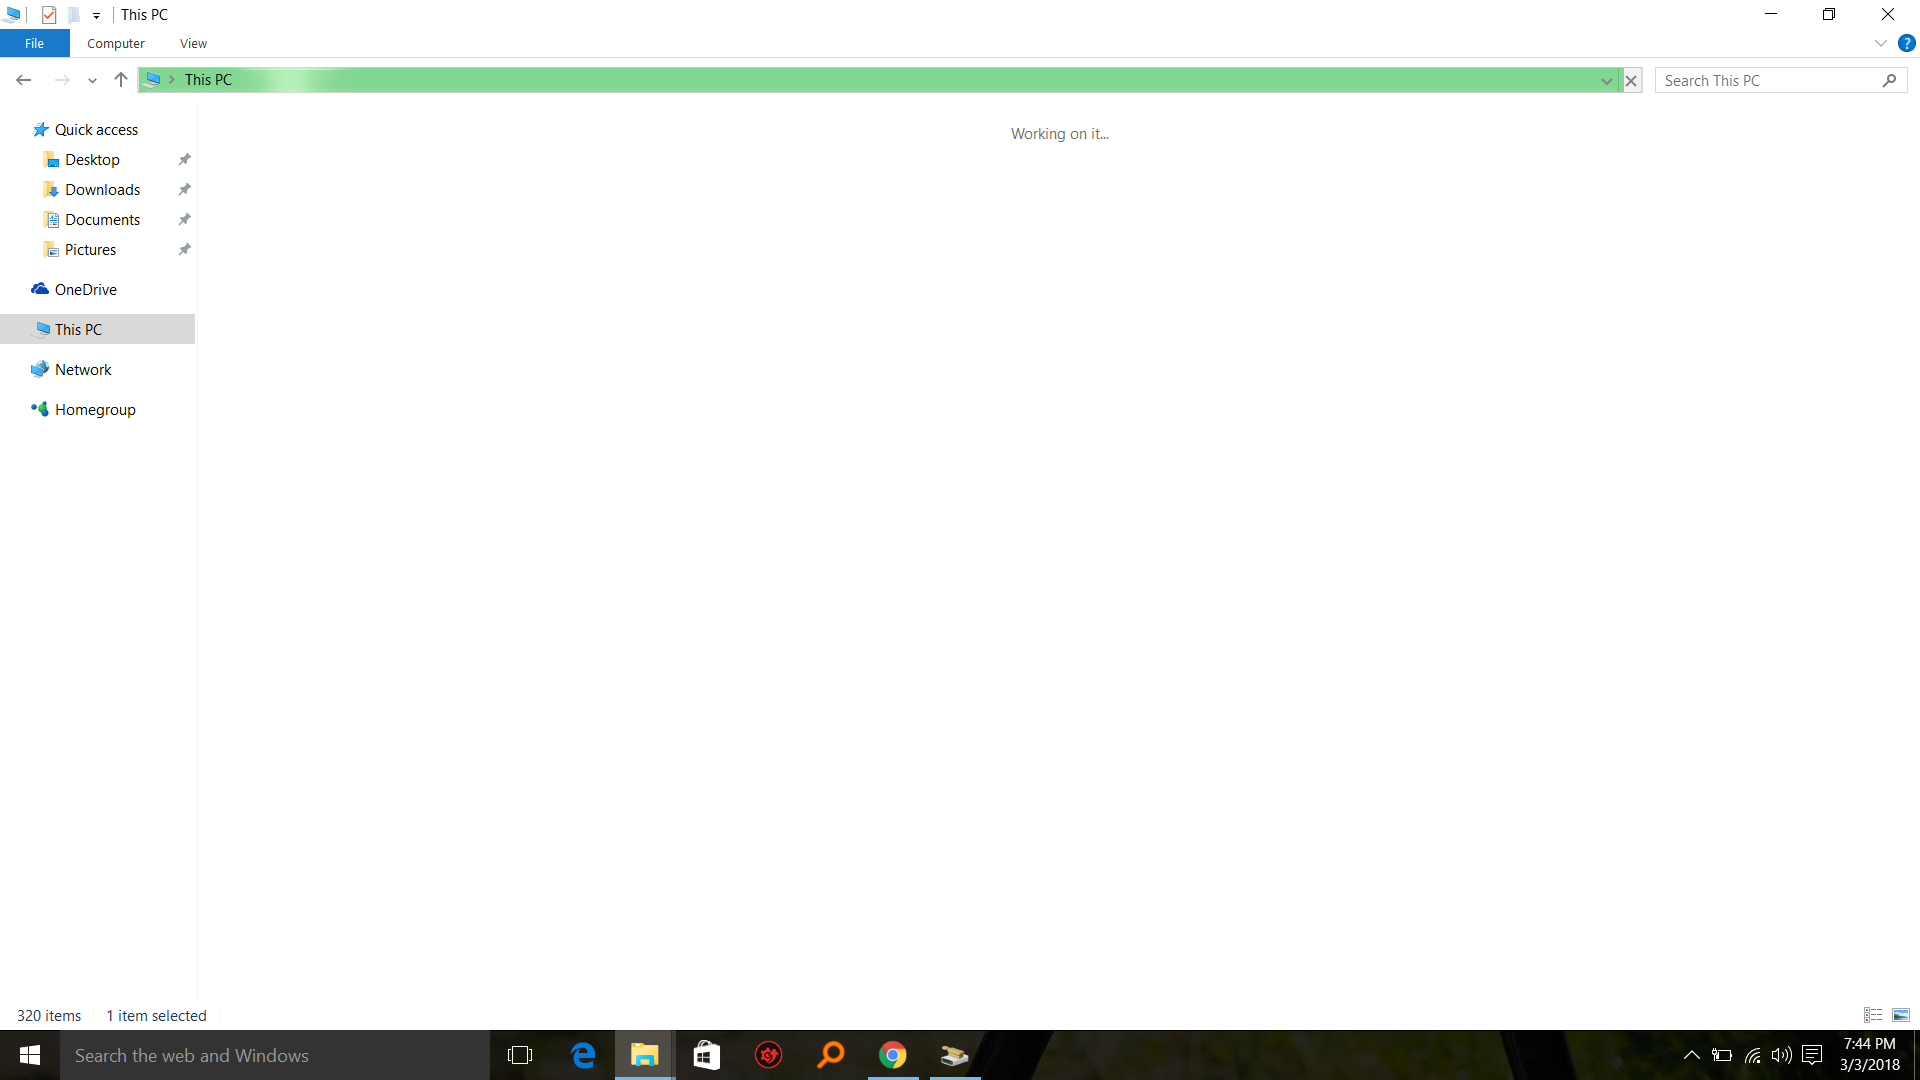
Task: Open Action Center notifications icon
Action: pyautogui.click(x=1812, y=1055)
